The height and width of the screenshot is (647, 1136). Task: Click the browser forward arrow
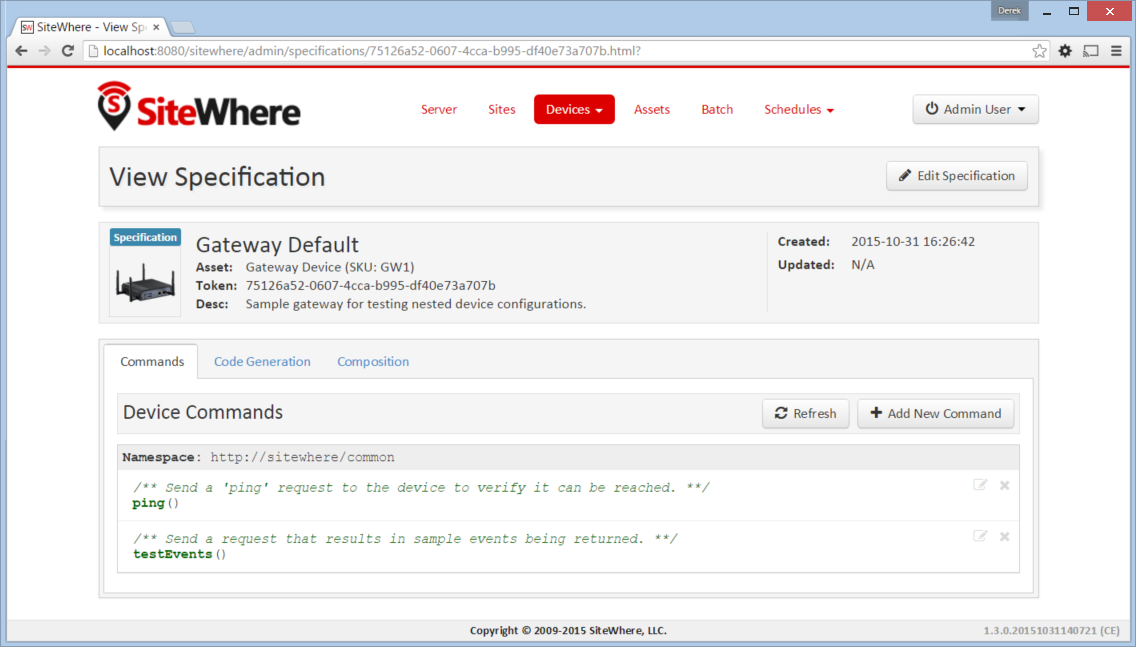[x=44, y=51]
